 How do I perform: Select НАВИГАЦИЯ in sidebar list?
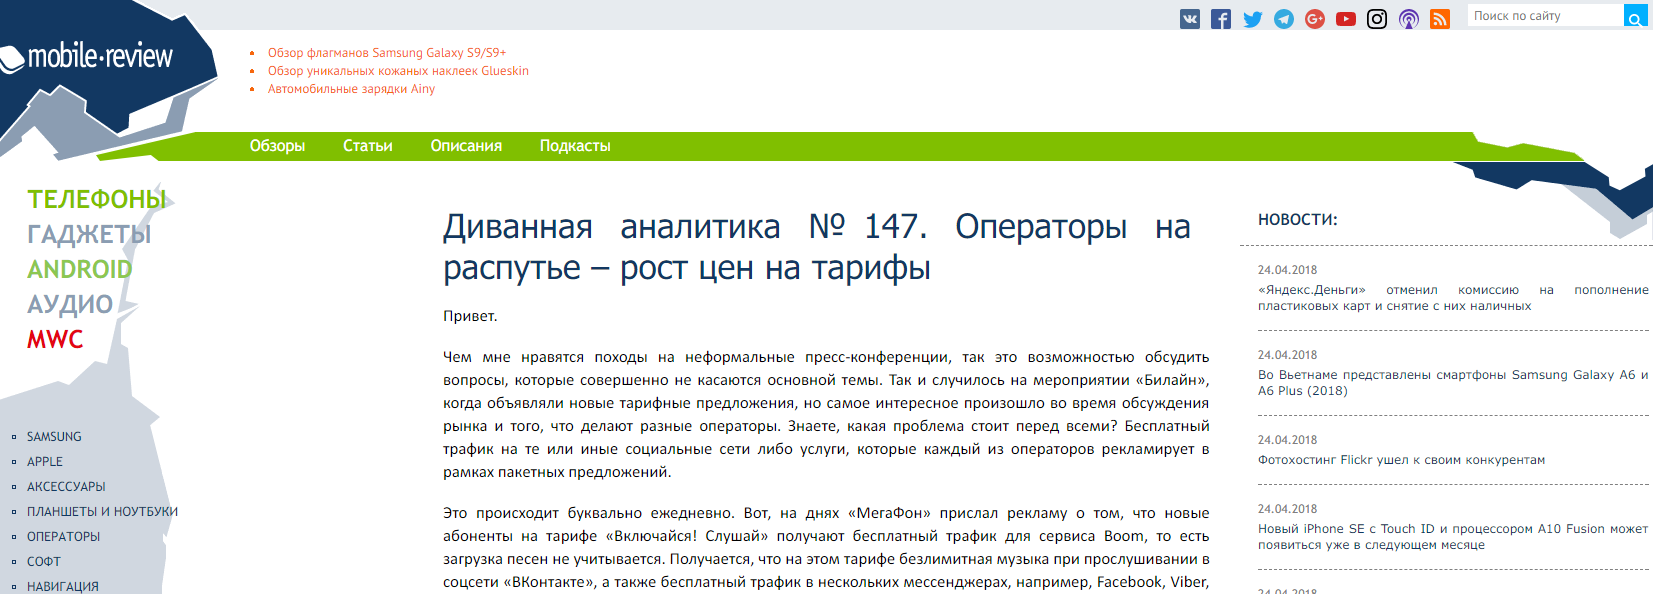pyautogui.click(x=63, y=587)
